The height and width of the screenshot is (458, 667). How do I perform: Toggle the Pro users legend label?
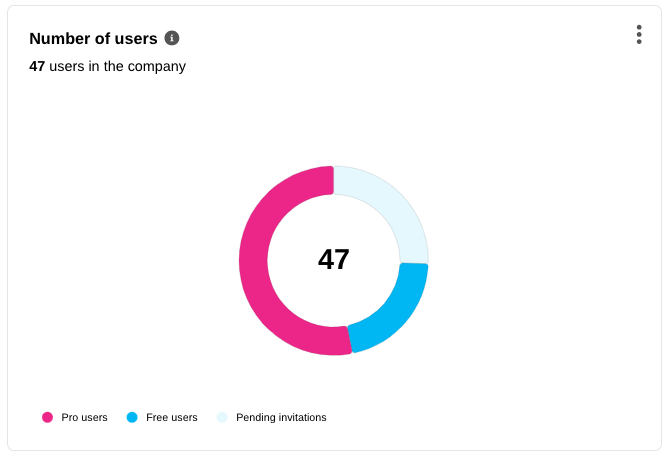[84, 417]
